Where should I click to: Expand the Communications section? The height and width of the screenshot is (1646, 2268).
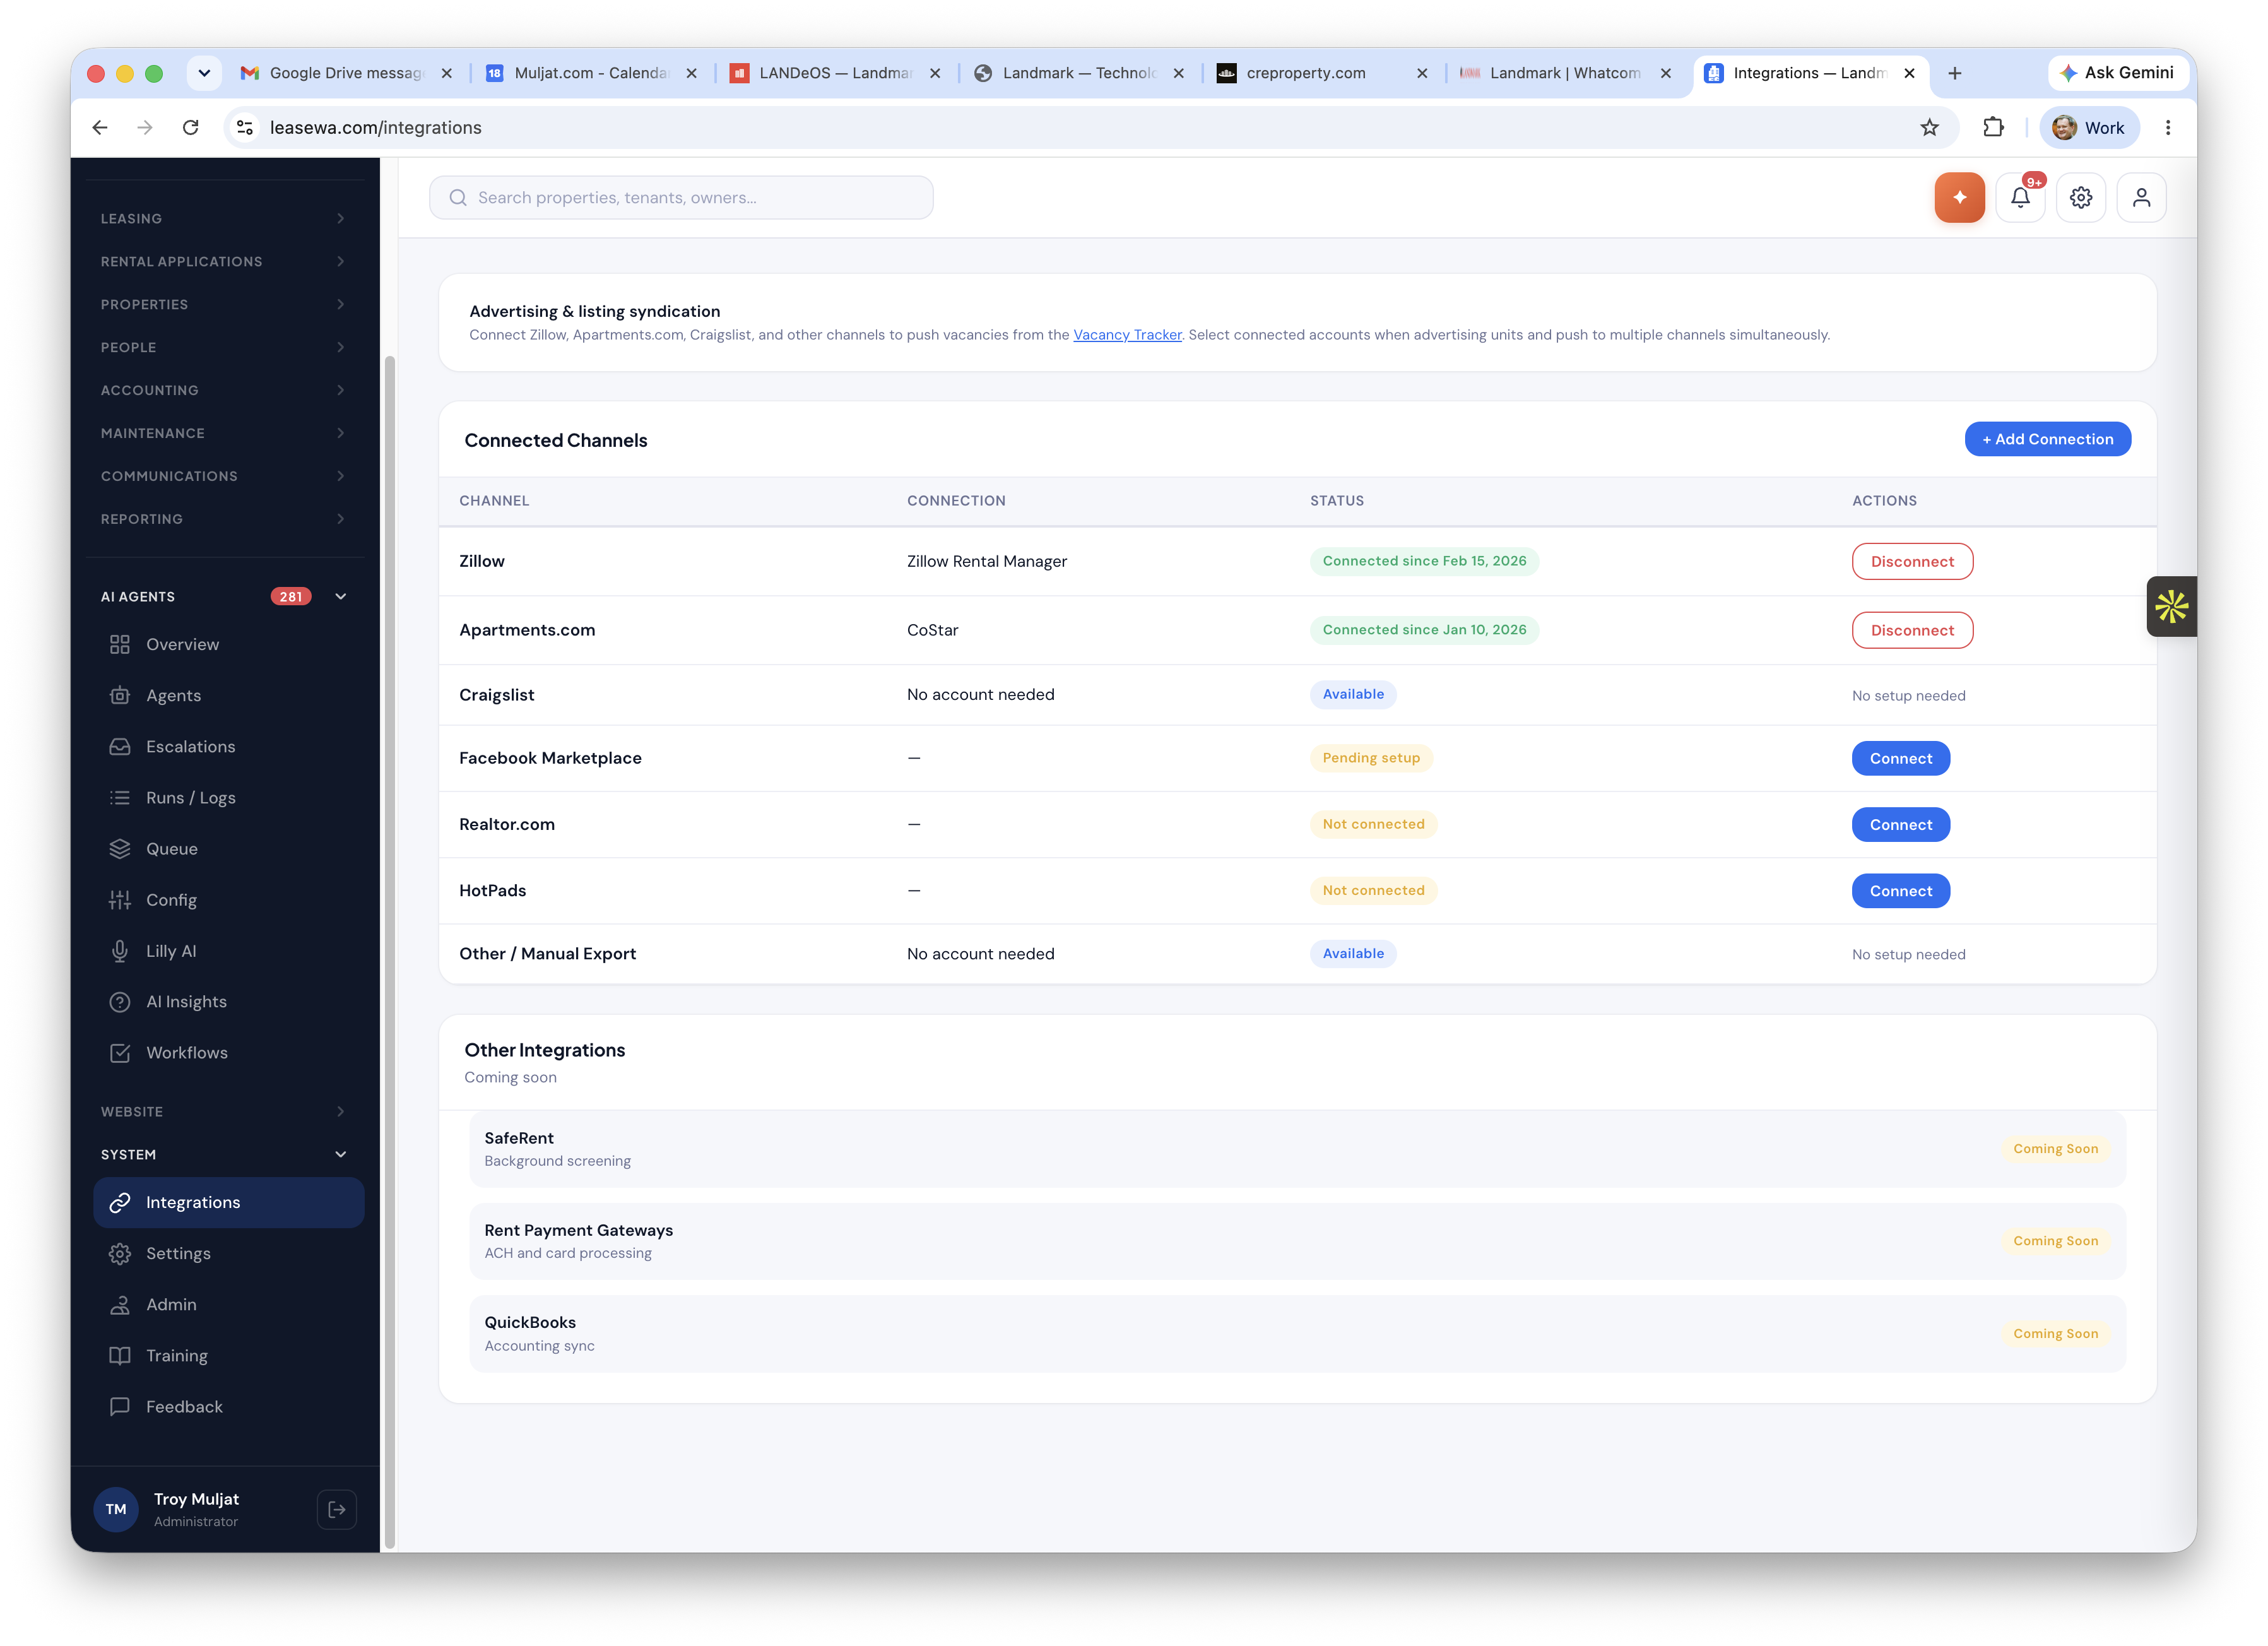point(224,476)
